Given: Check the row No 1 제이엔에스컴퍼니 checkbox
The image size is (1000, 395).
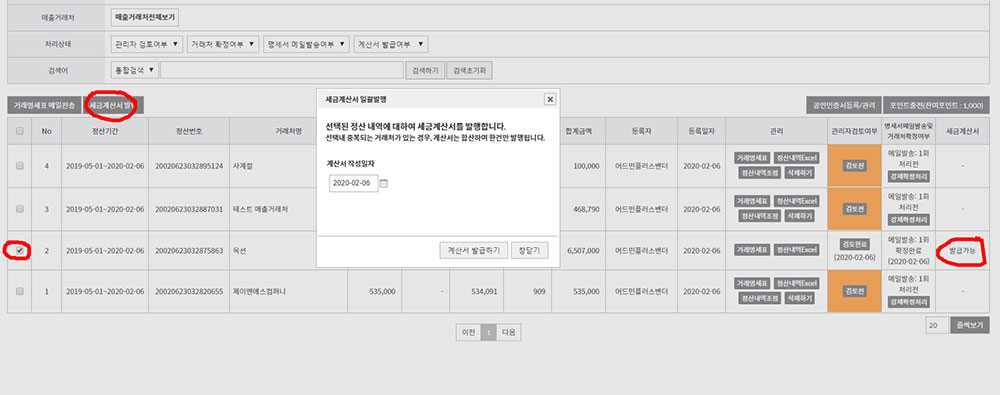Looking at the screenshot, I should click(x=20, y=291).
